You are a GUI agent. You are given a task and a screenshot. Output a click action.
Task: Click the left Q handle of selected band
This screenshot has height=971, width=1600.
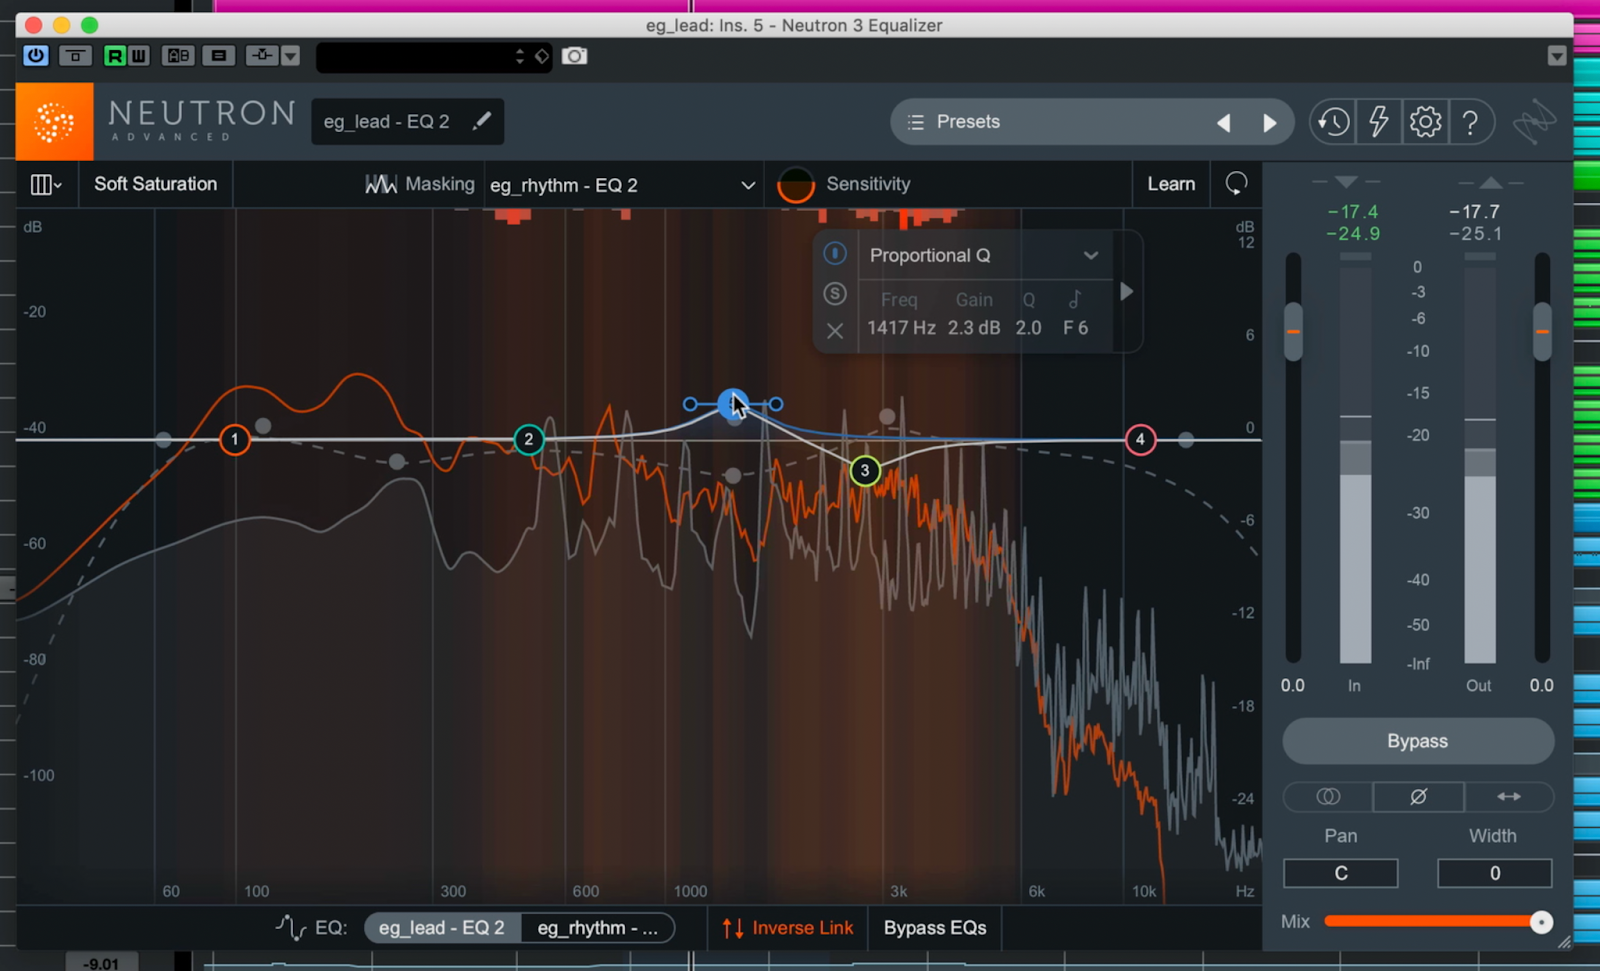pos(690,404)
